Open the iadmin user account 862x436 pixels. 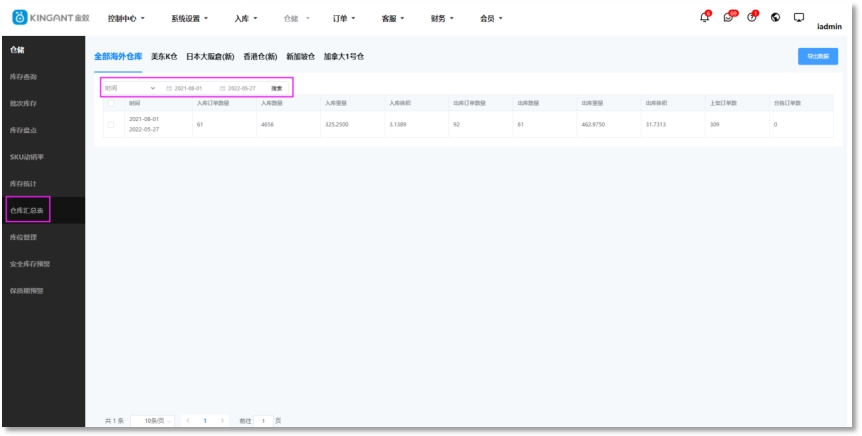point(829,26)
